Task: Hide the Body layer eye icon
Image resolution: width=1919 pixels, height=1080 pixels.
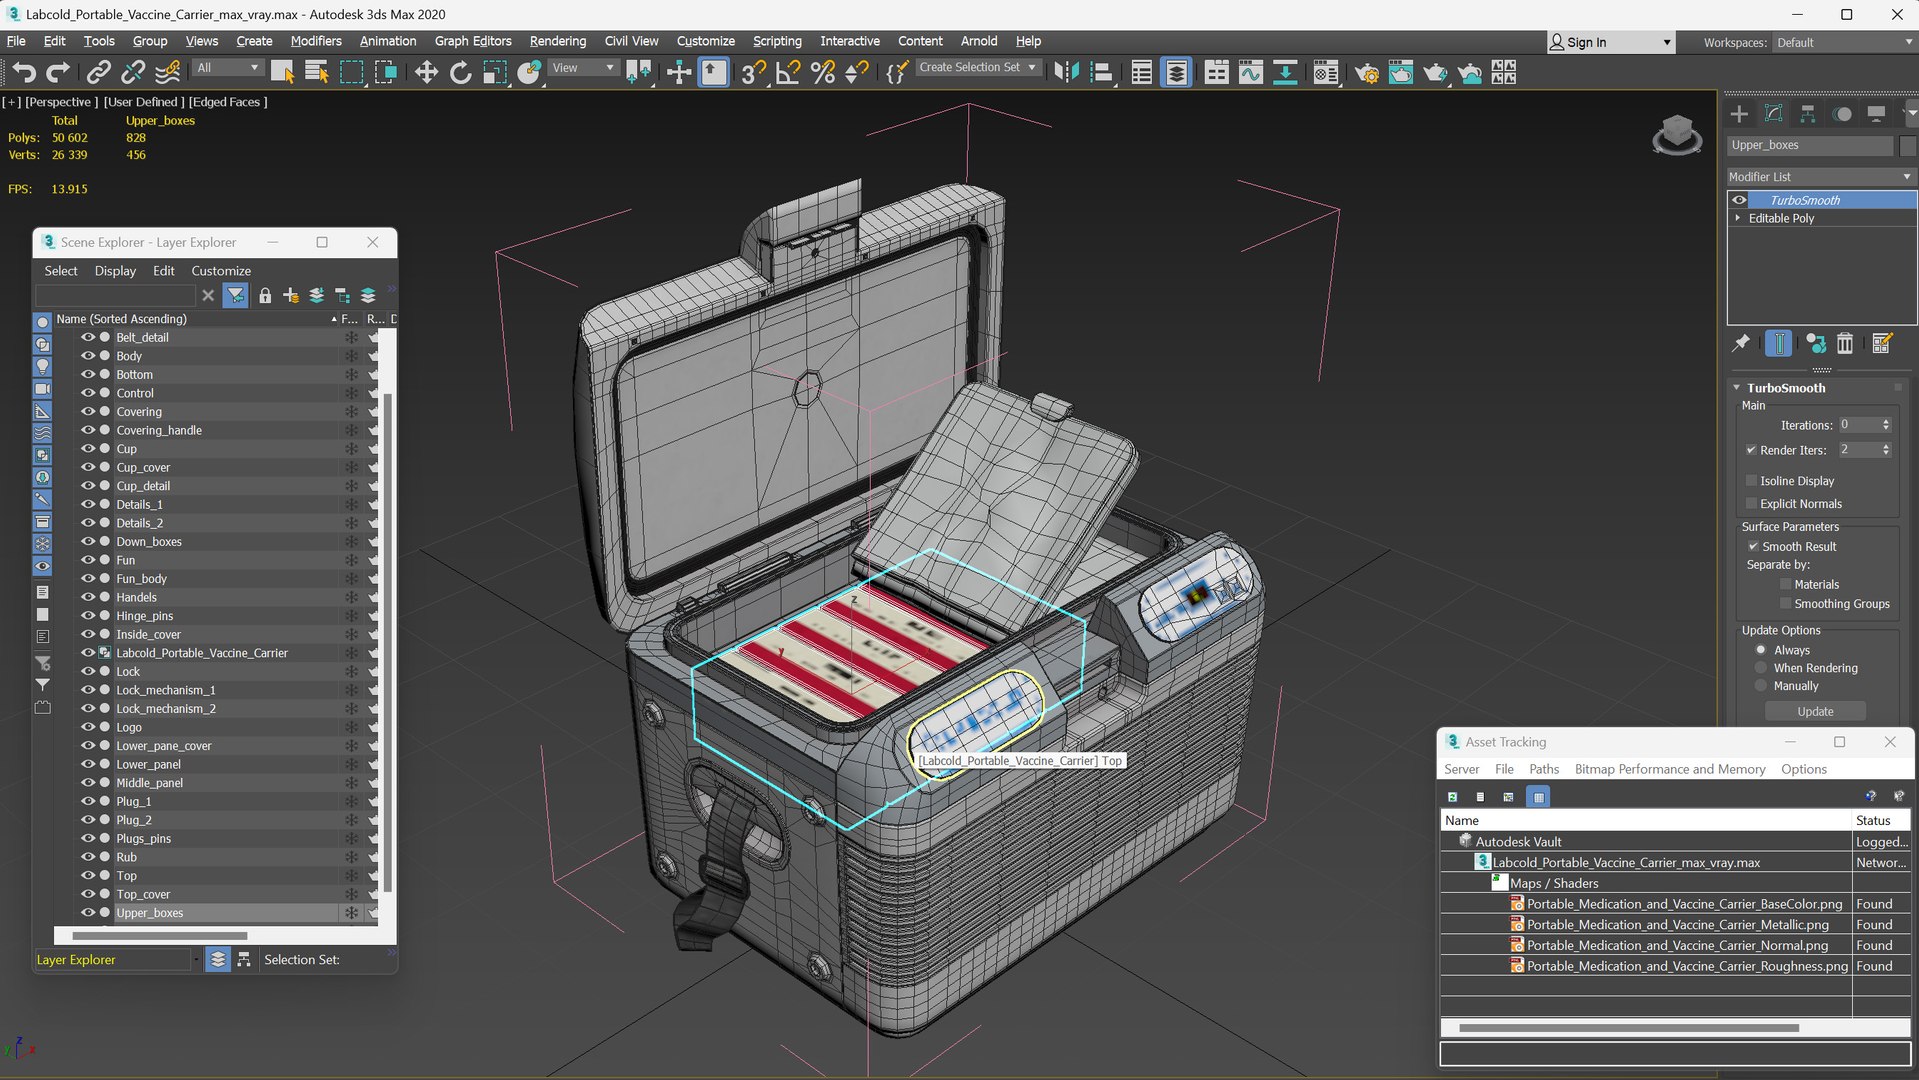Action: (x=88, y=356)
